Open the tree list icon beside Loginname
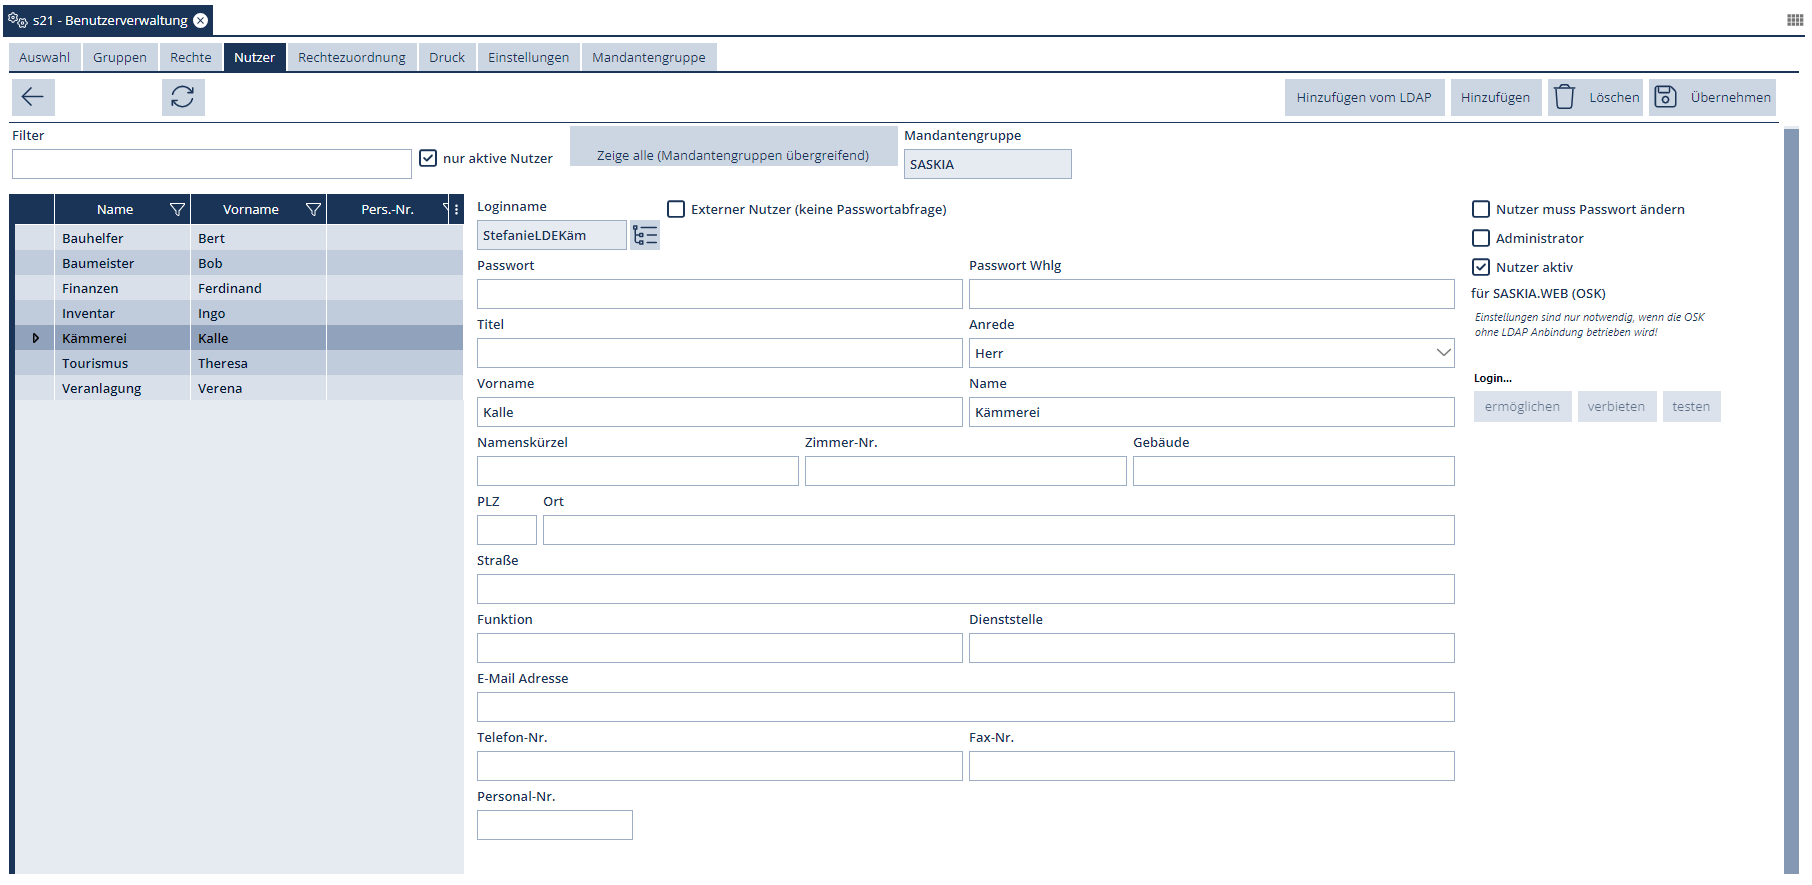 click(x=645, y=236)
